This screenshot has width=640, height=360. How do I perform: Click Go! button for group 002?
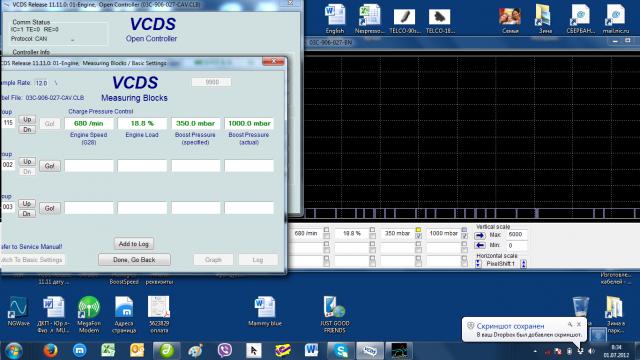49,166
